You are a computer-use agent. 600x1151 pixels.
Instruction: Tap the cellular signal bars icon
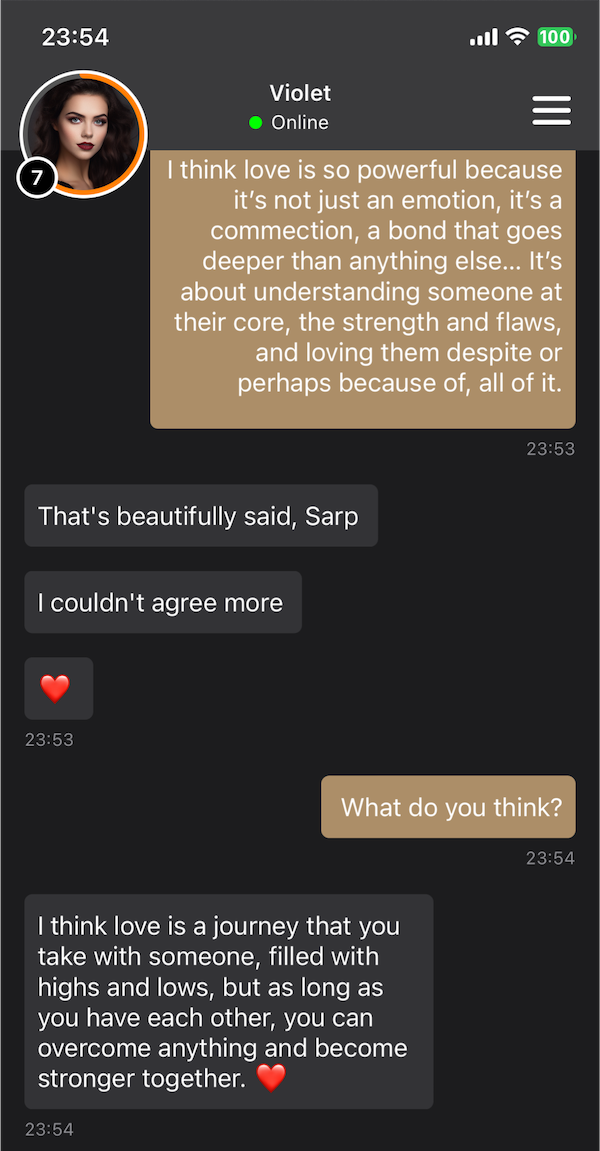tap(482, 36)
